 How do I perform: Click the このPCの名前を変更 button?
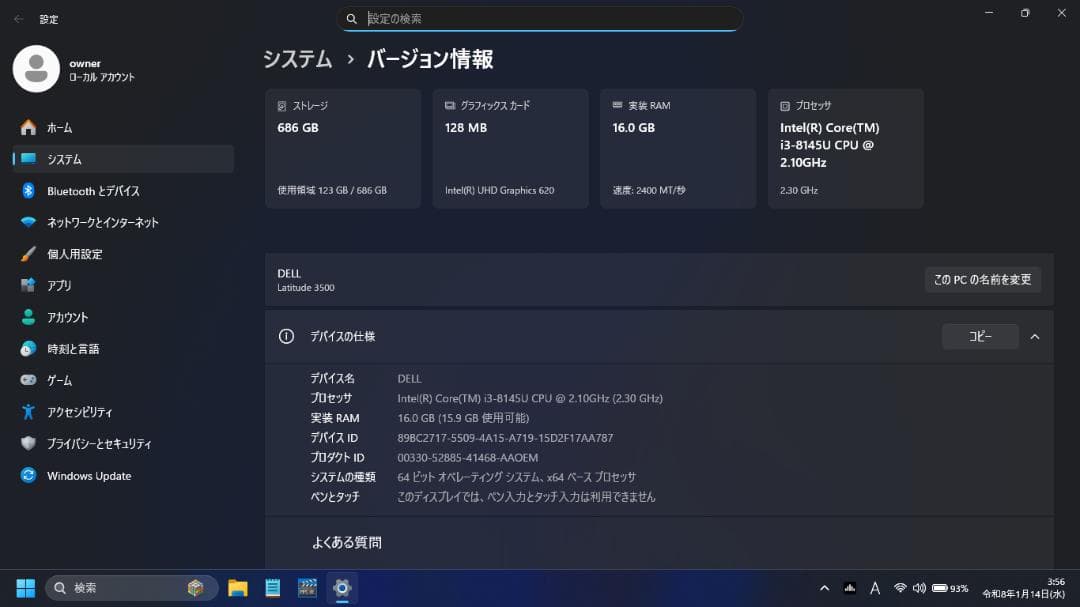pos(982,280)
